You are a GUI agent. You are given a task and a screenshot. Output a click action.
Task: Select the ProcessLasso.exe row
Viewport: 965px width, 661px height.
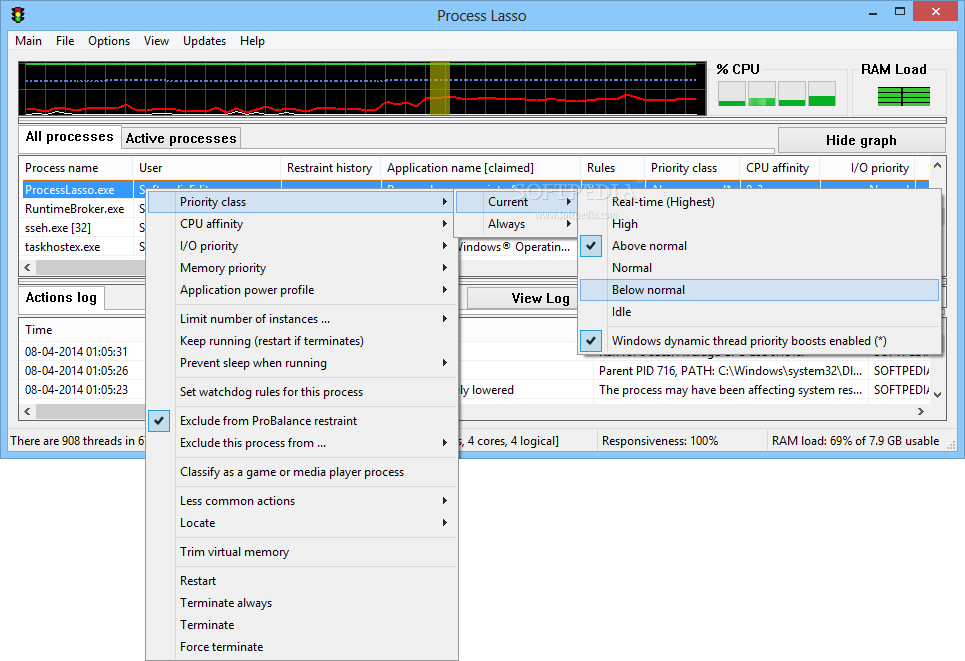pyautogui.click(x=78, y=190)
